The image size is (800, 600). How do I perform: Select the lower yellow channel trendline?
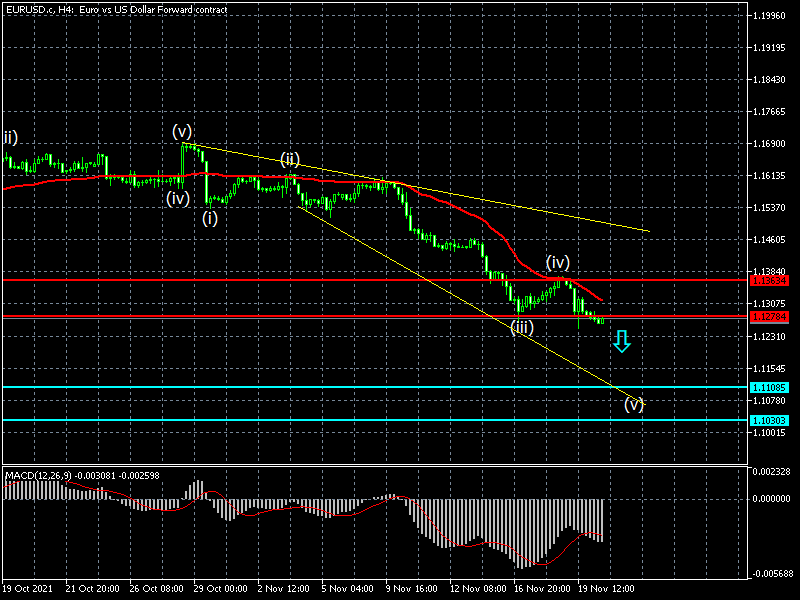point(450,290)
